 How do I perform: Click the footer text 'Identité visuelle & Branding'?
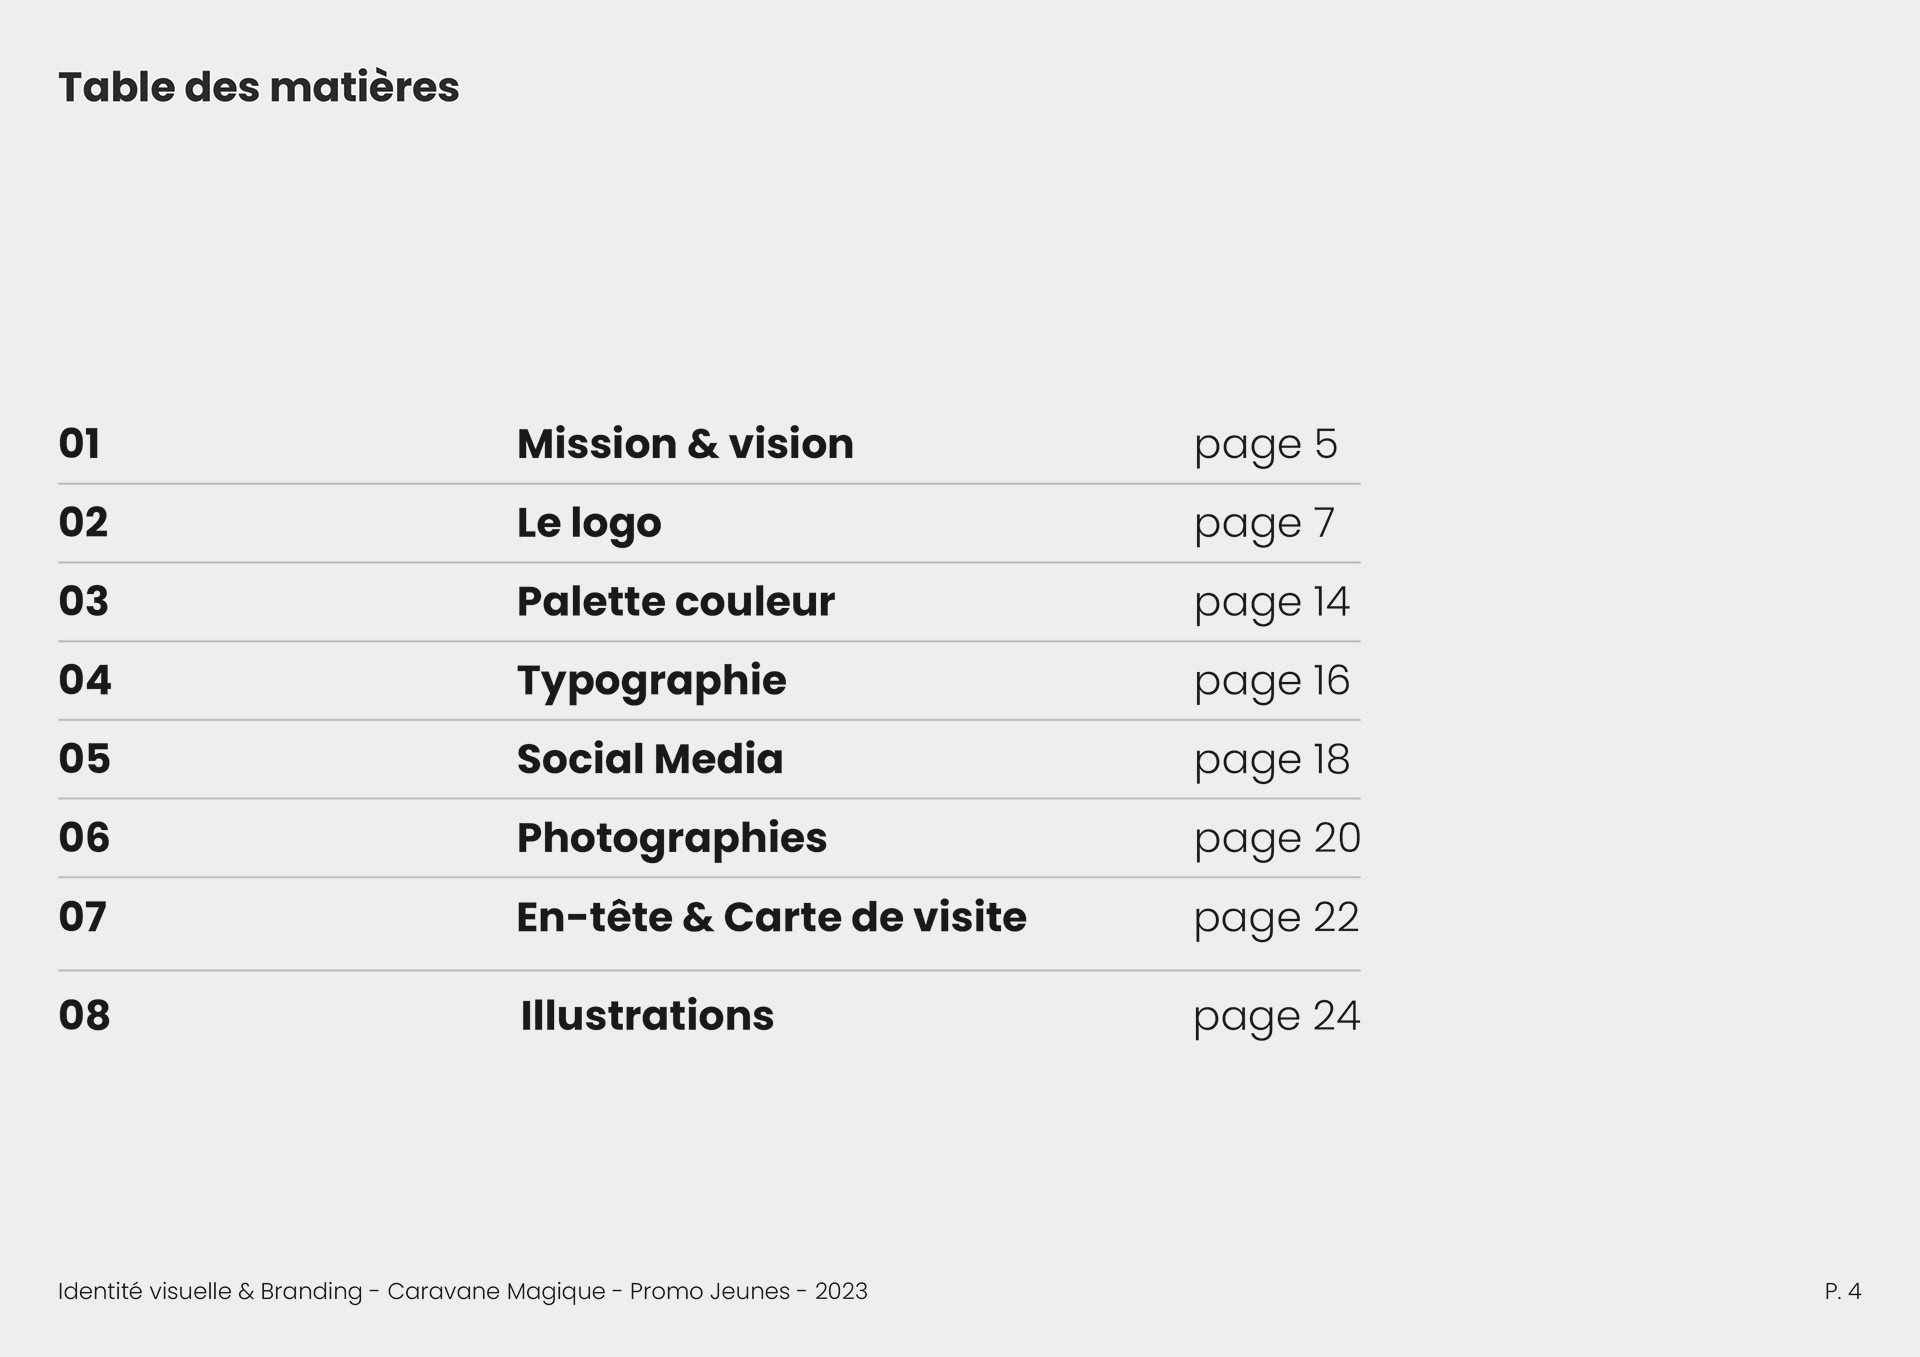click(x=210, y=1291)
